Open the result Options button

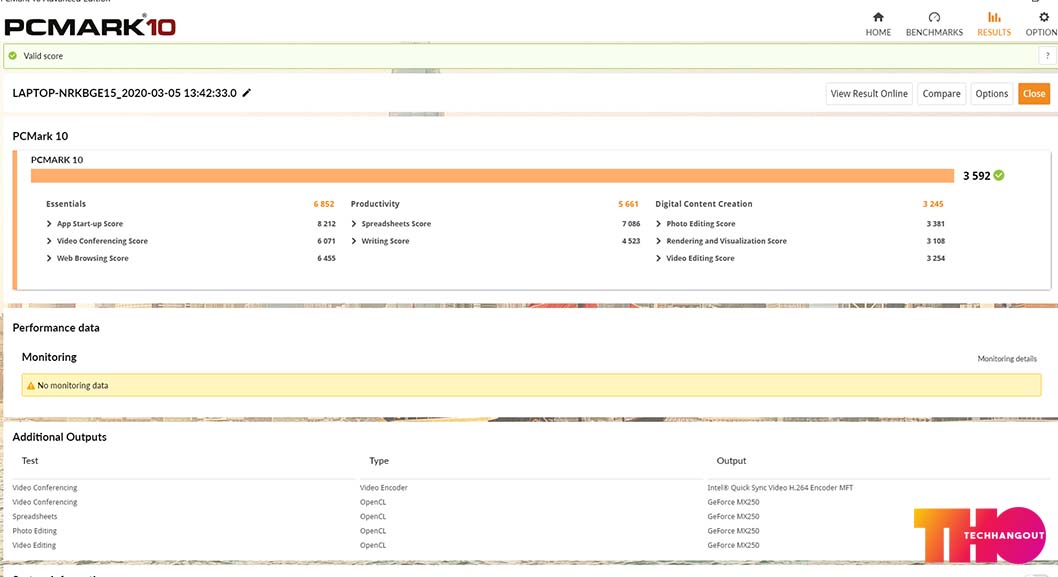(x=991, y=94)
